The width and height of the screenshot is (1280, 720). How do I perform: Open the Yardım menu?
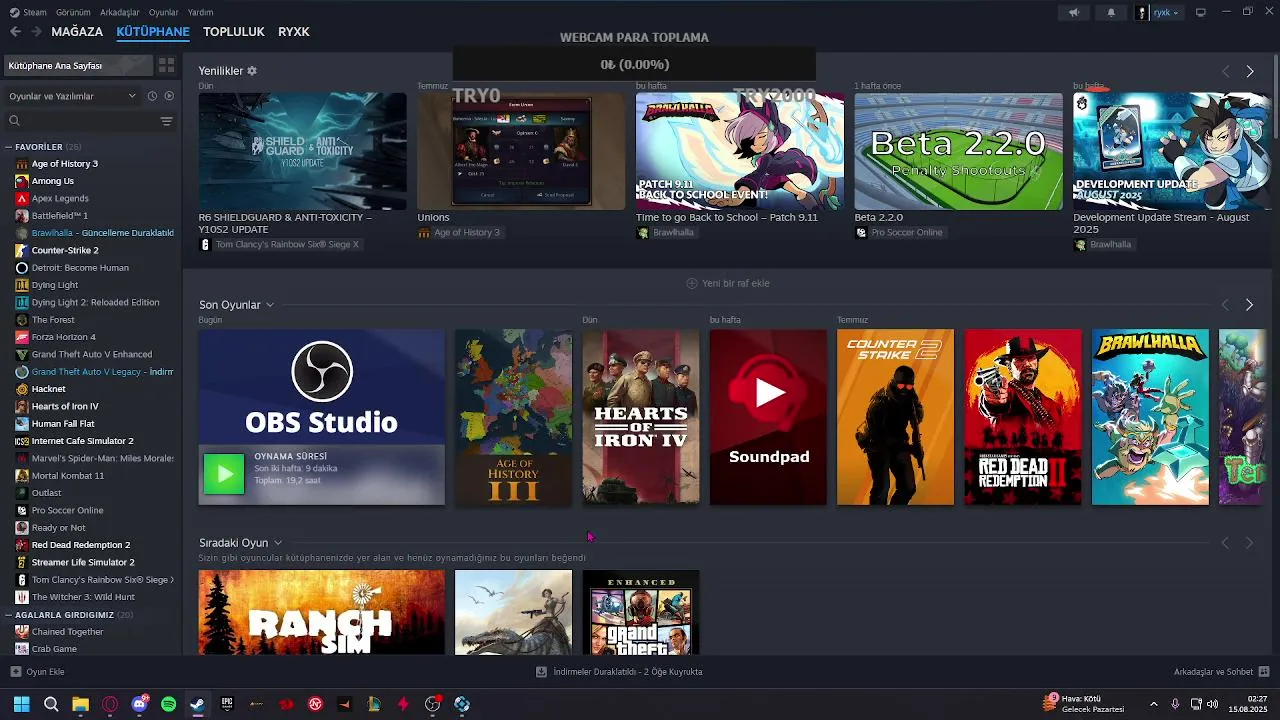coord(200,12)
